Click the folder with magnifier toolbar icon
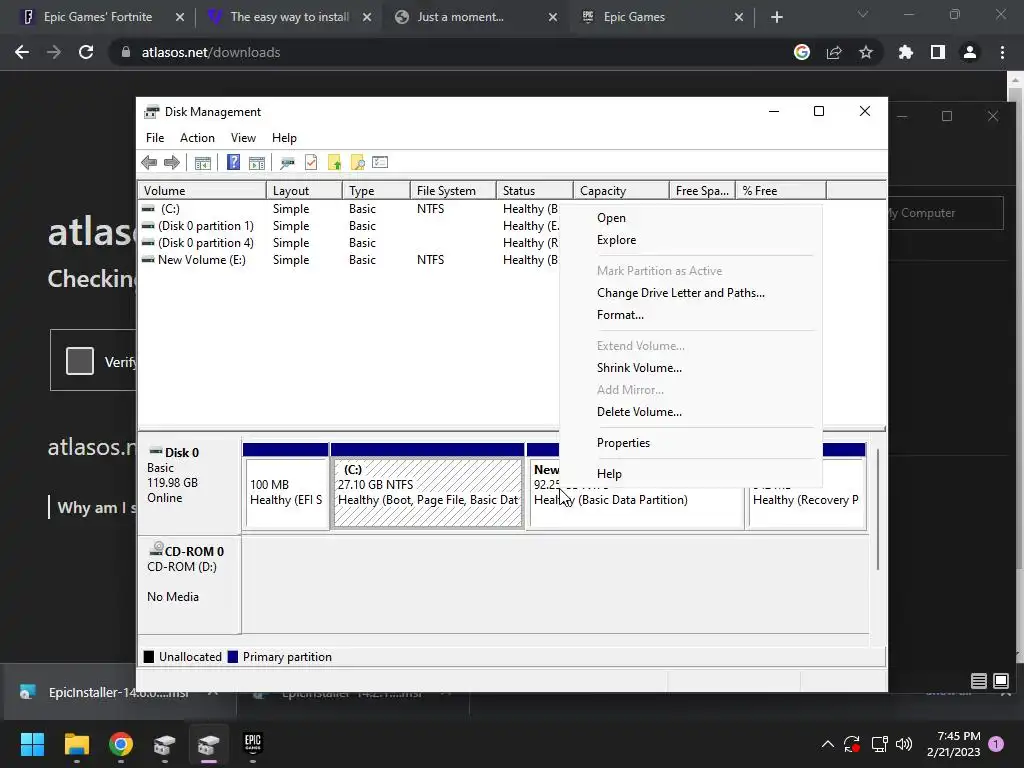The height and width of the screenshot is (768, 1024). coord(357,163)
